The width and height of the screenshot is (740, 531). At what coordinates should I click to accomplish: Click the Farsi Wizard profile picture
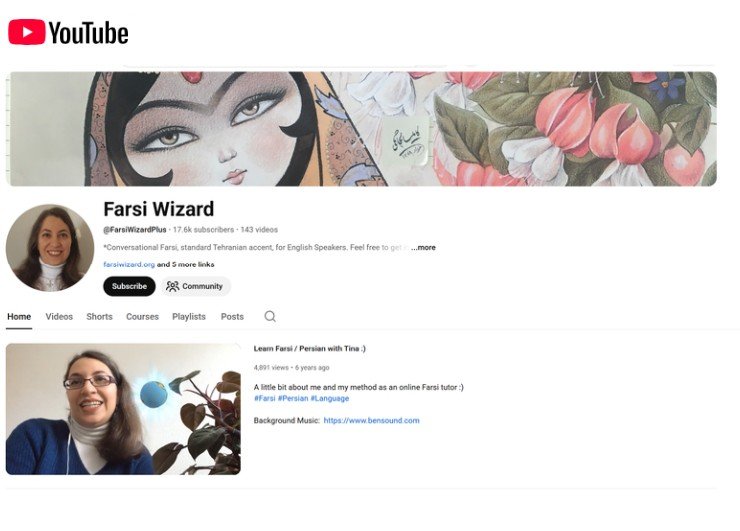tap(50, 247)
